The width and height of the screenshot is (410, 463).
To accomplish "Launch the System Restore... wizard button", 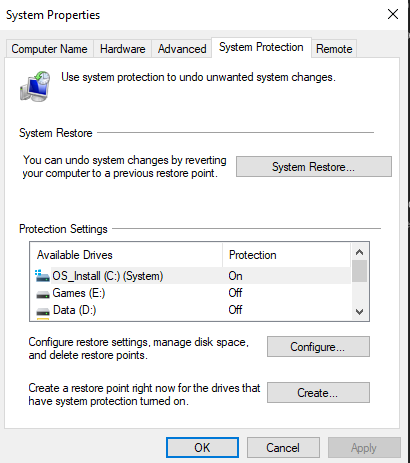I will tap(314, 167).
